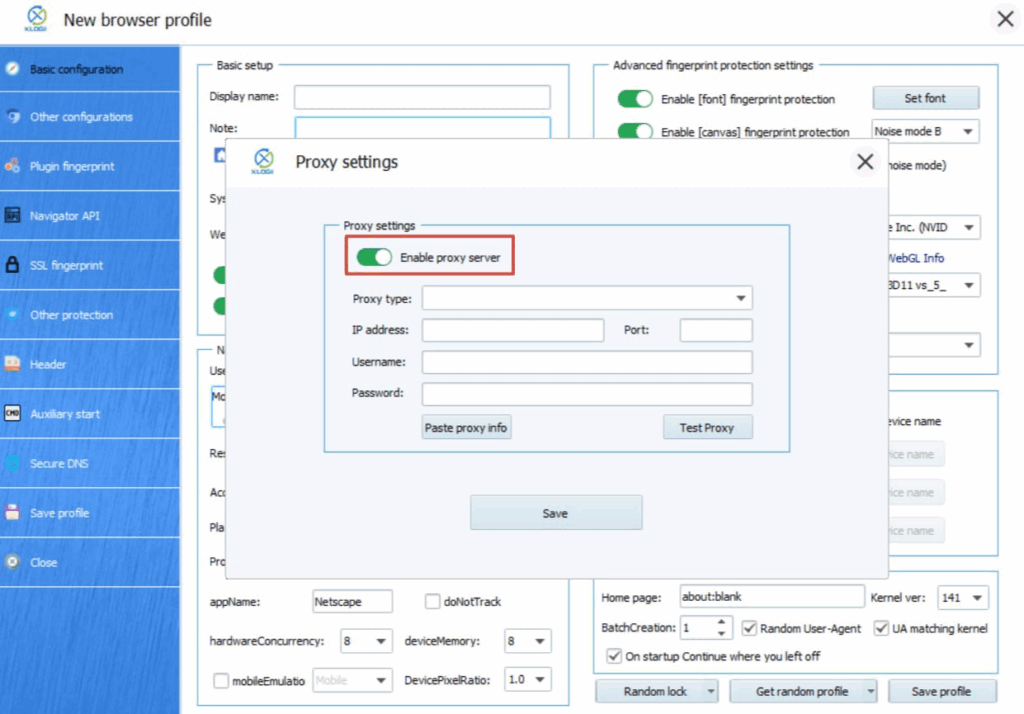Viewport: 1024px width, 714px height.
Task: Click the SSL fingerprint padlock icon
Action: [x=12, y=265]
